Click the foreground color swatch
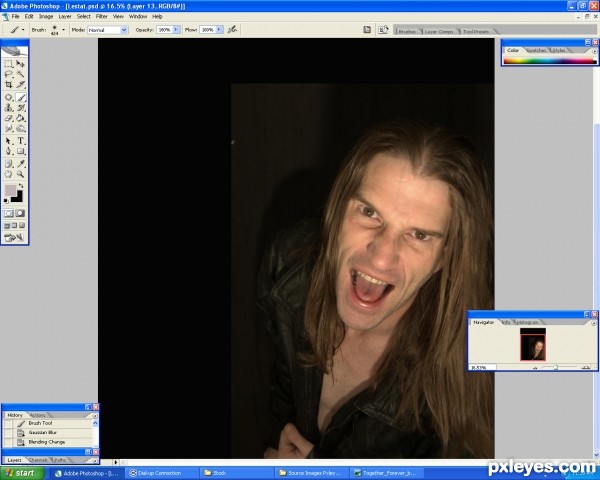 coord(10,190)
